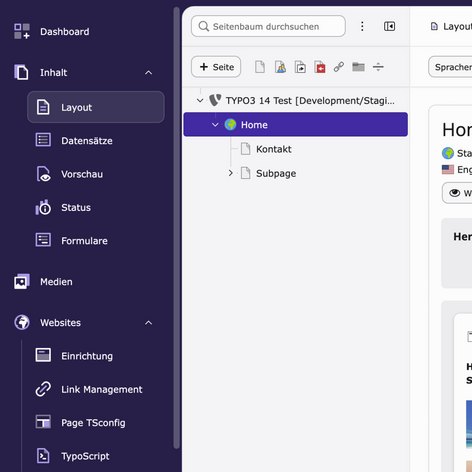Select the external link page icon

(x=339, y=67)
